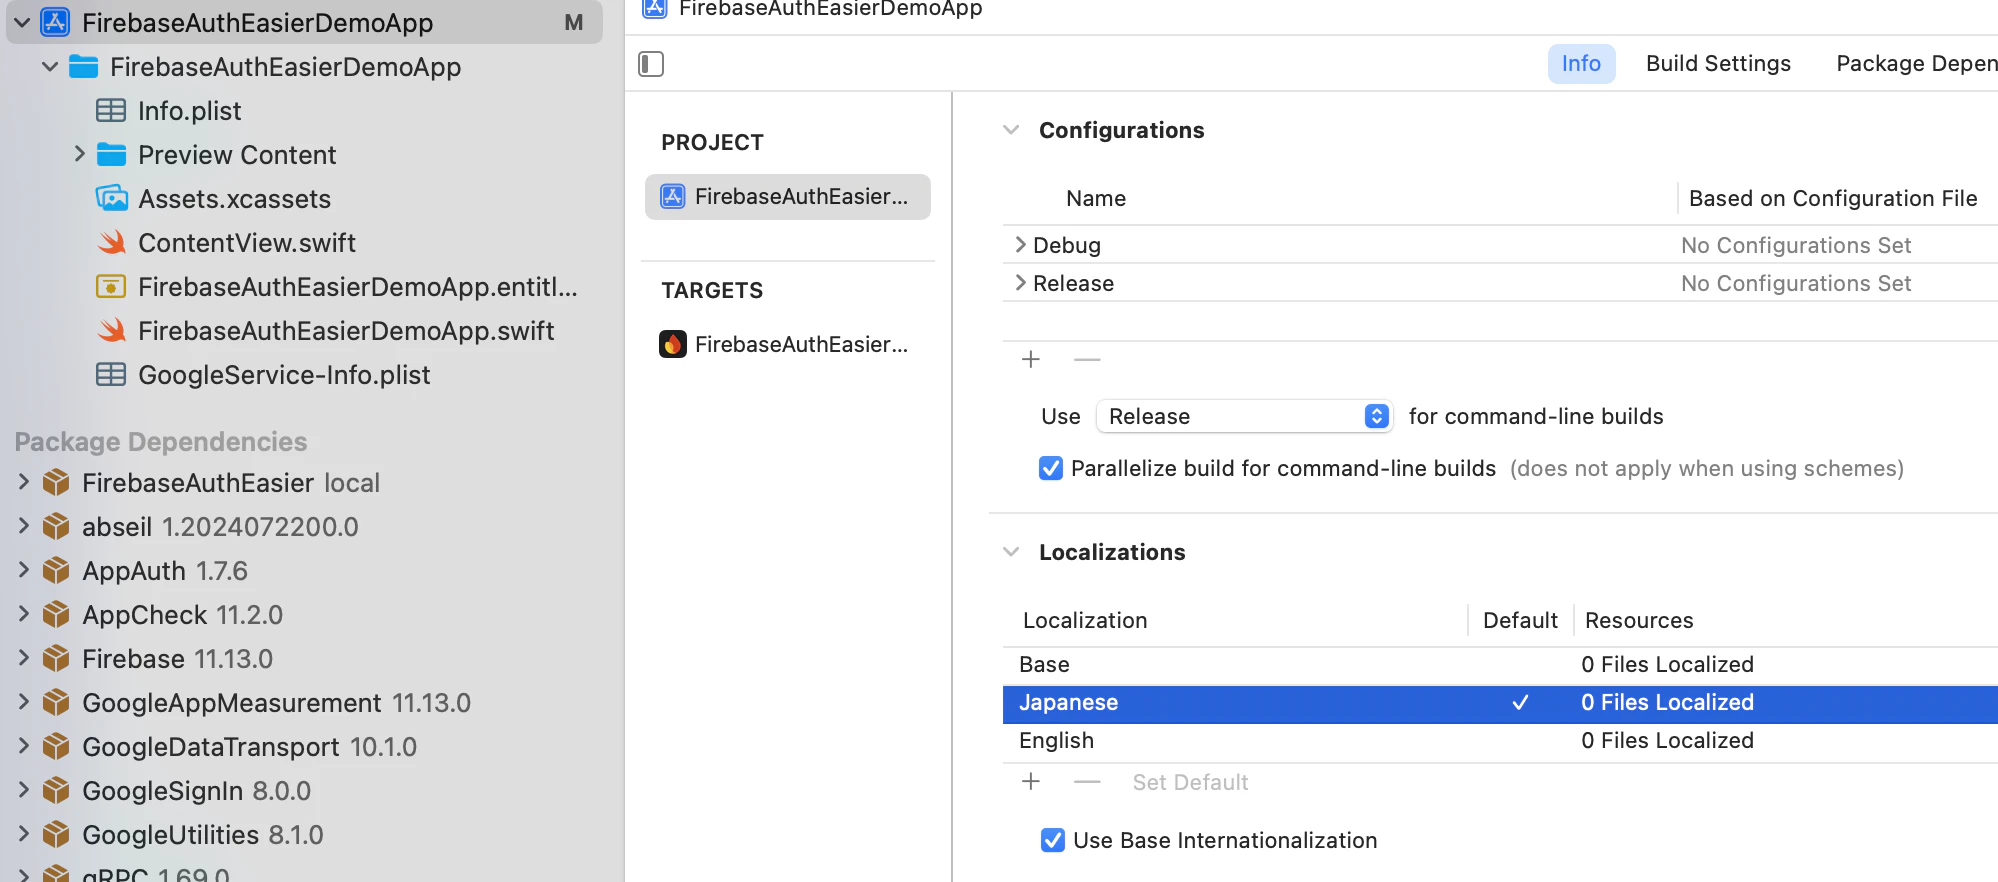1998x882 pixels.
Task: Click the Based on Configuration File column header
Action: click(1833, 198)
